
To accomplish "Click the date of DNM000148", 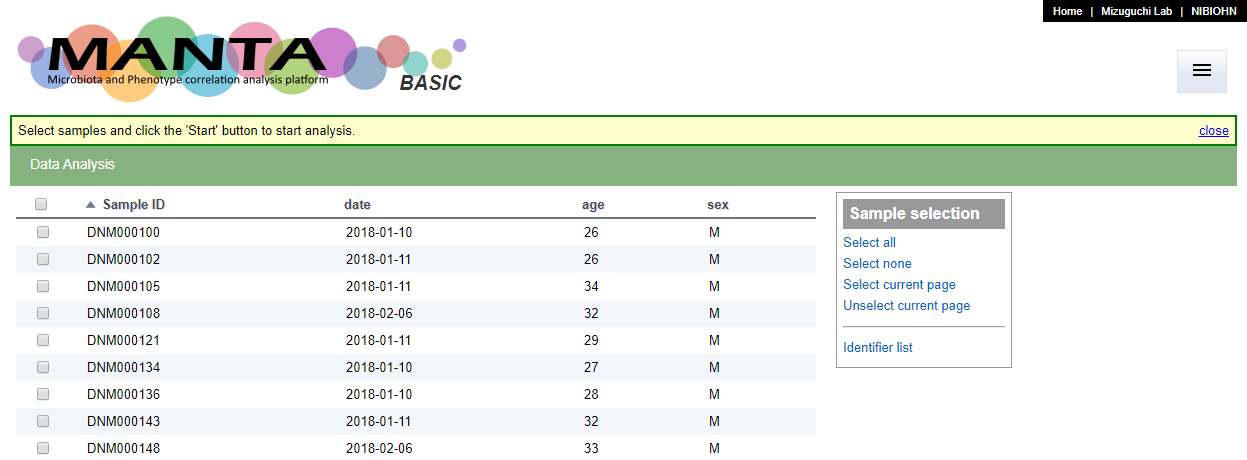I will pyautogui.click(x=379, y=448).
